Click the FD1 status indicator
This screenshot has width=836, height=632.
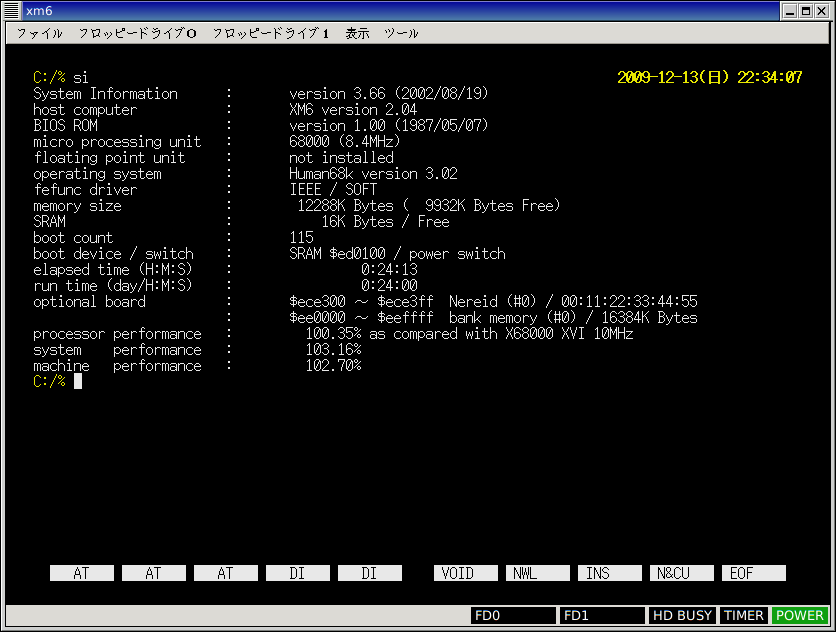pyautogui.click(x=602, y=615)
